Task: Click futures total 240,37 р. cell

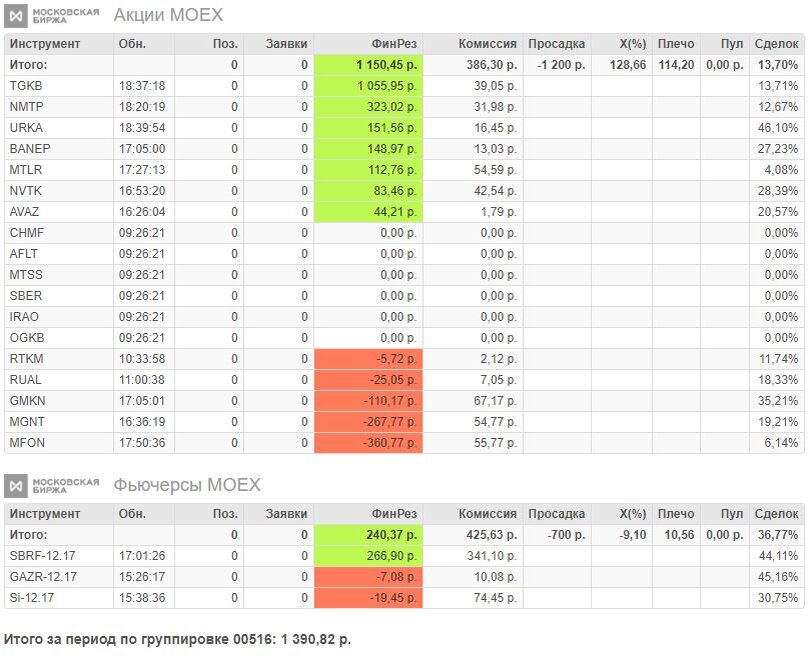Action: [x=368, y=535]
